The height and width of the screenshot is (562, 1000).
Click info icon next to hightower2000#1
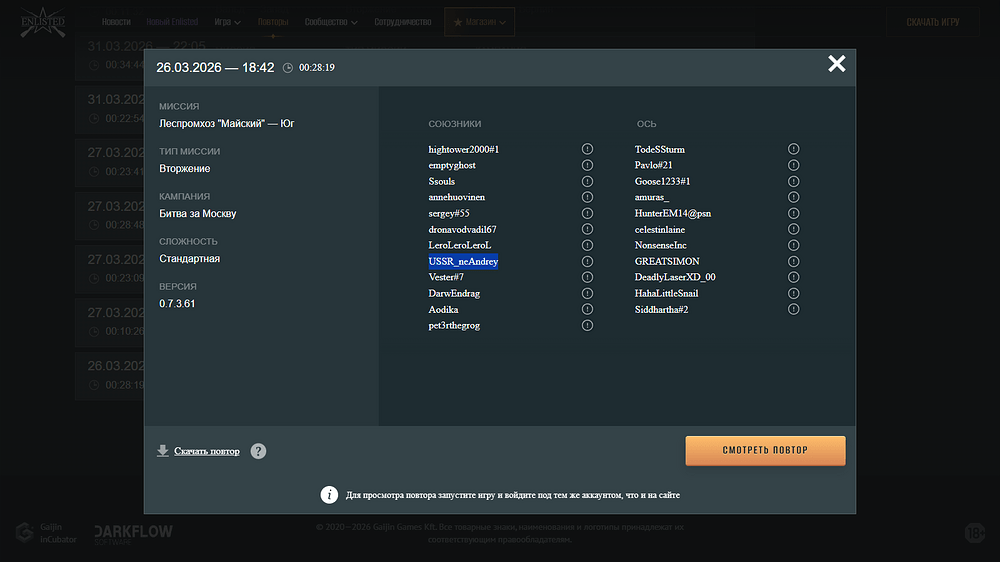[x=587, y=149]
